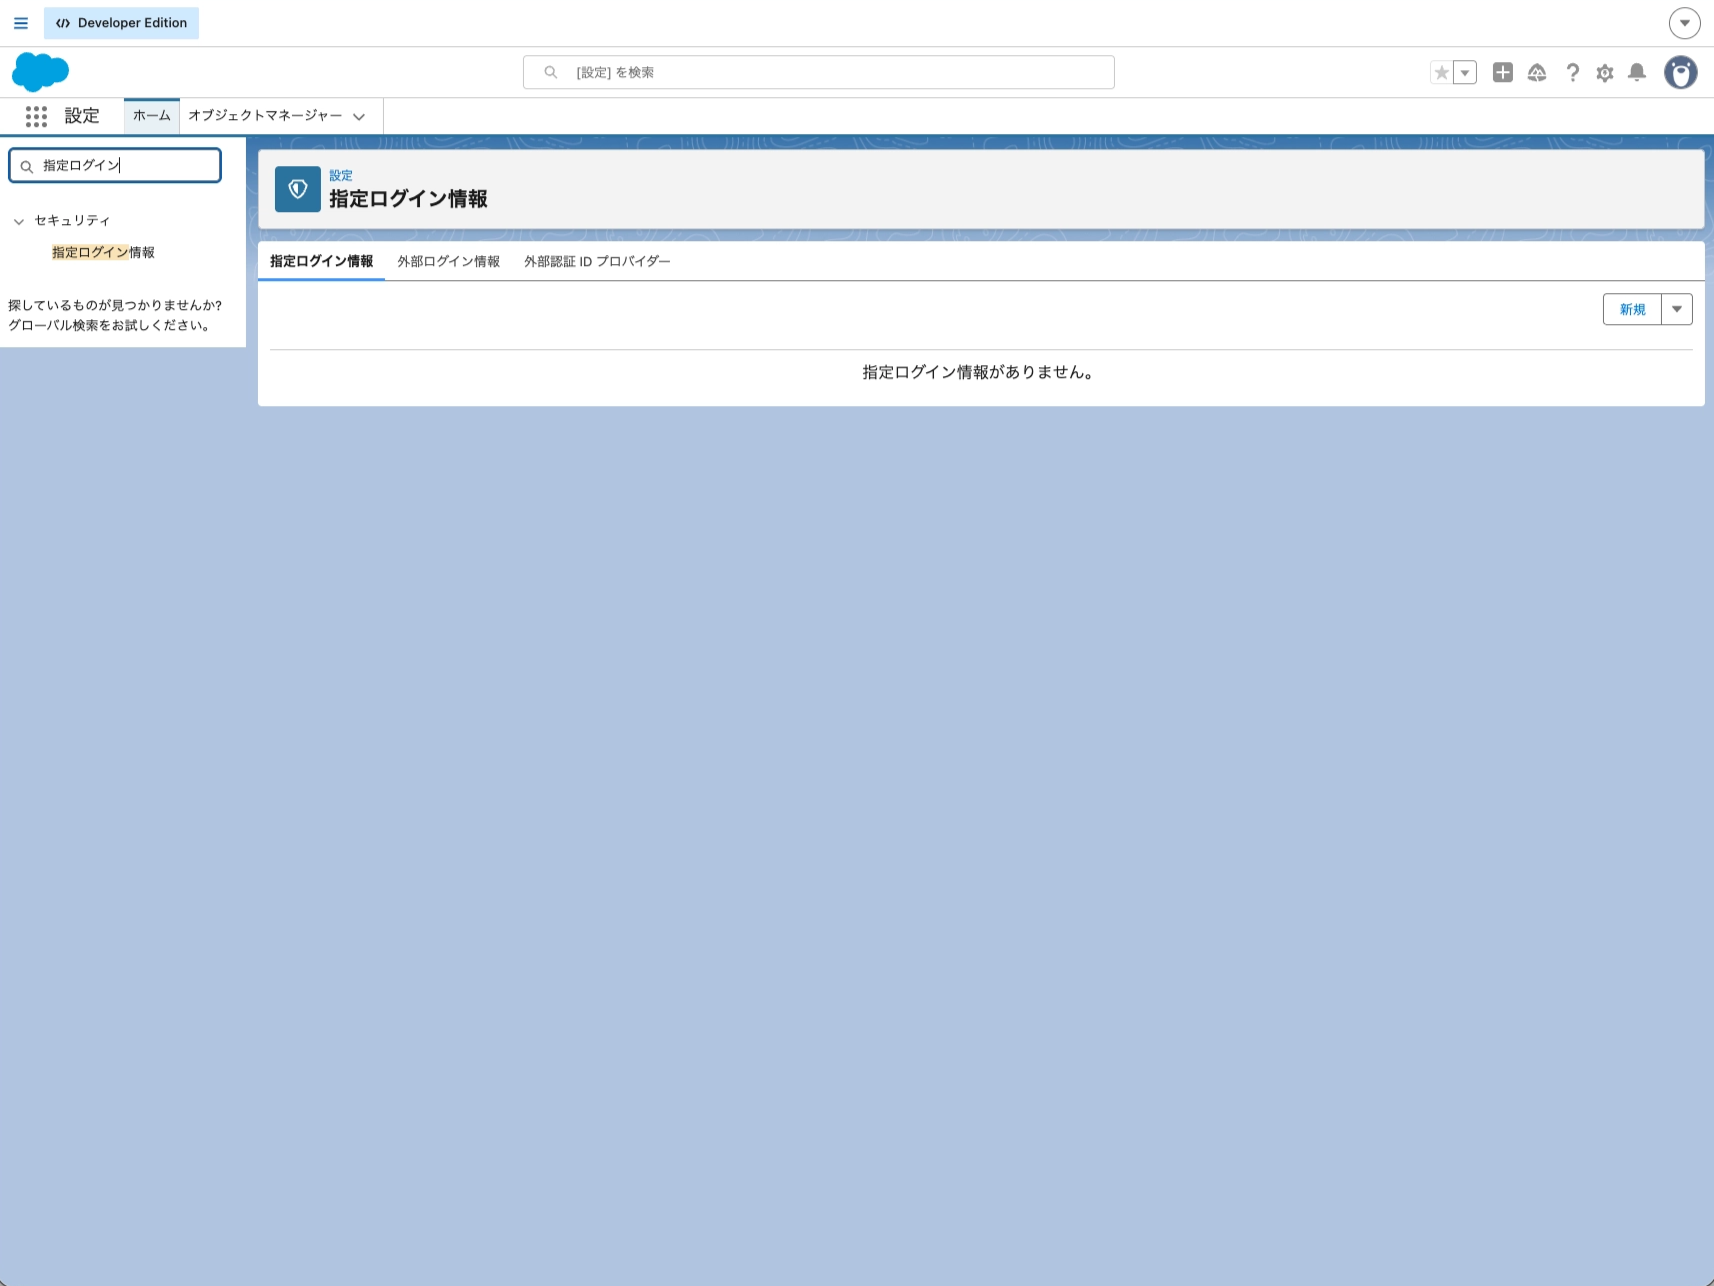
Task: Open 指定ログイン情報 in the sidebar tree
Action: 103,253
